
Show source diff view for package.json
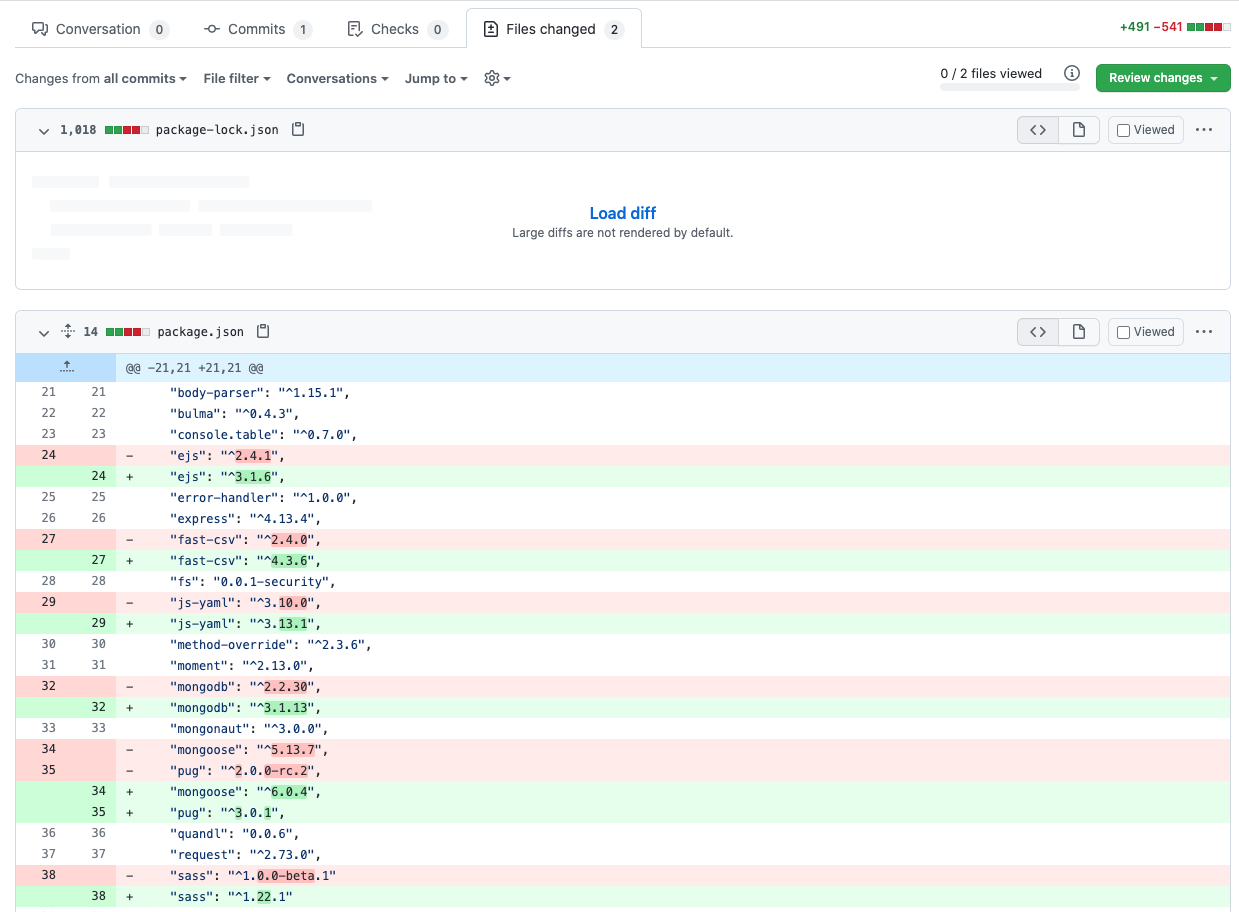[1038, 332]
